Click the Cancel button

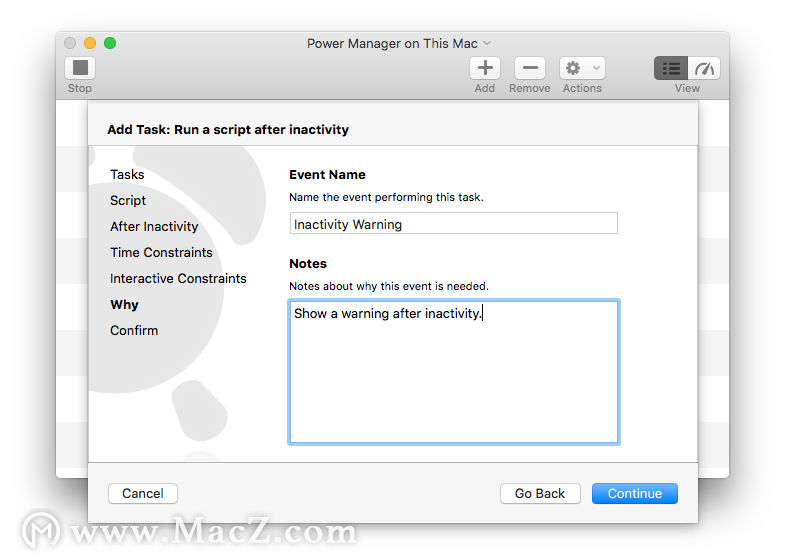[143, 493]
